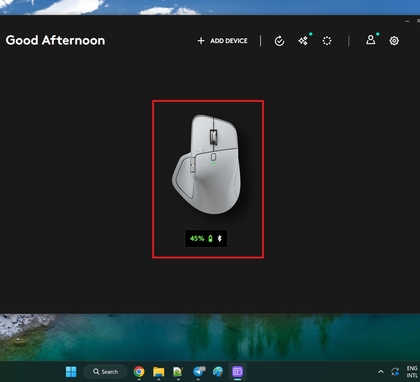Click the sync status tray icon
Screen dimensions: 420x382
click(395, 372)
